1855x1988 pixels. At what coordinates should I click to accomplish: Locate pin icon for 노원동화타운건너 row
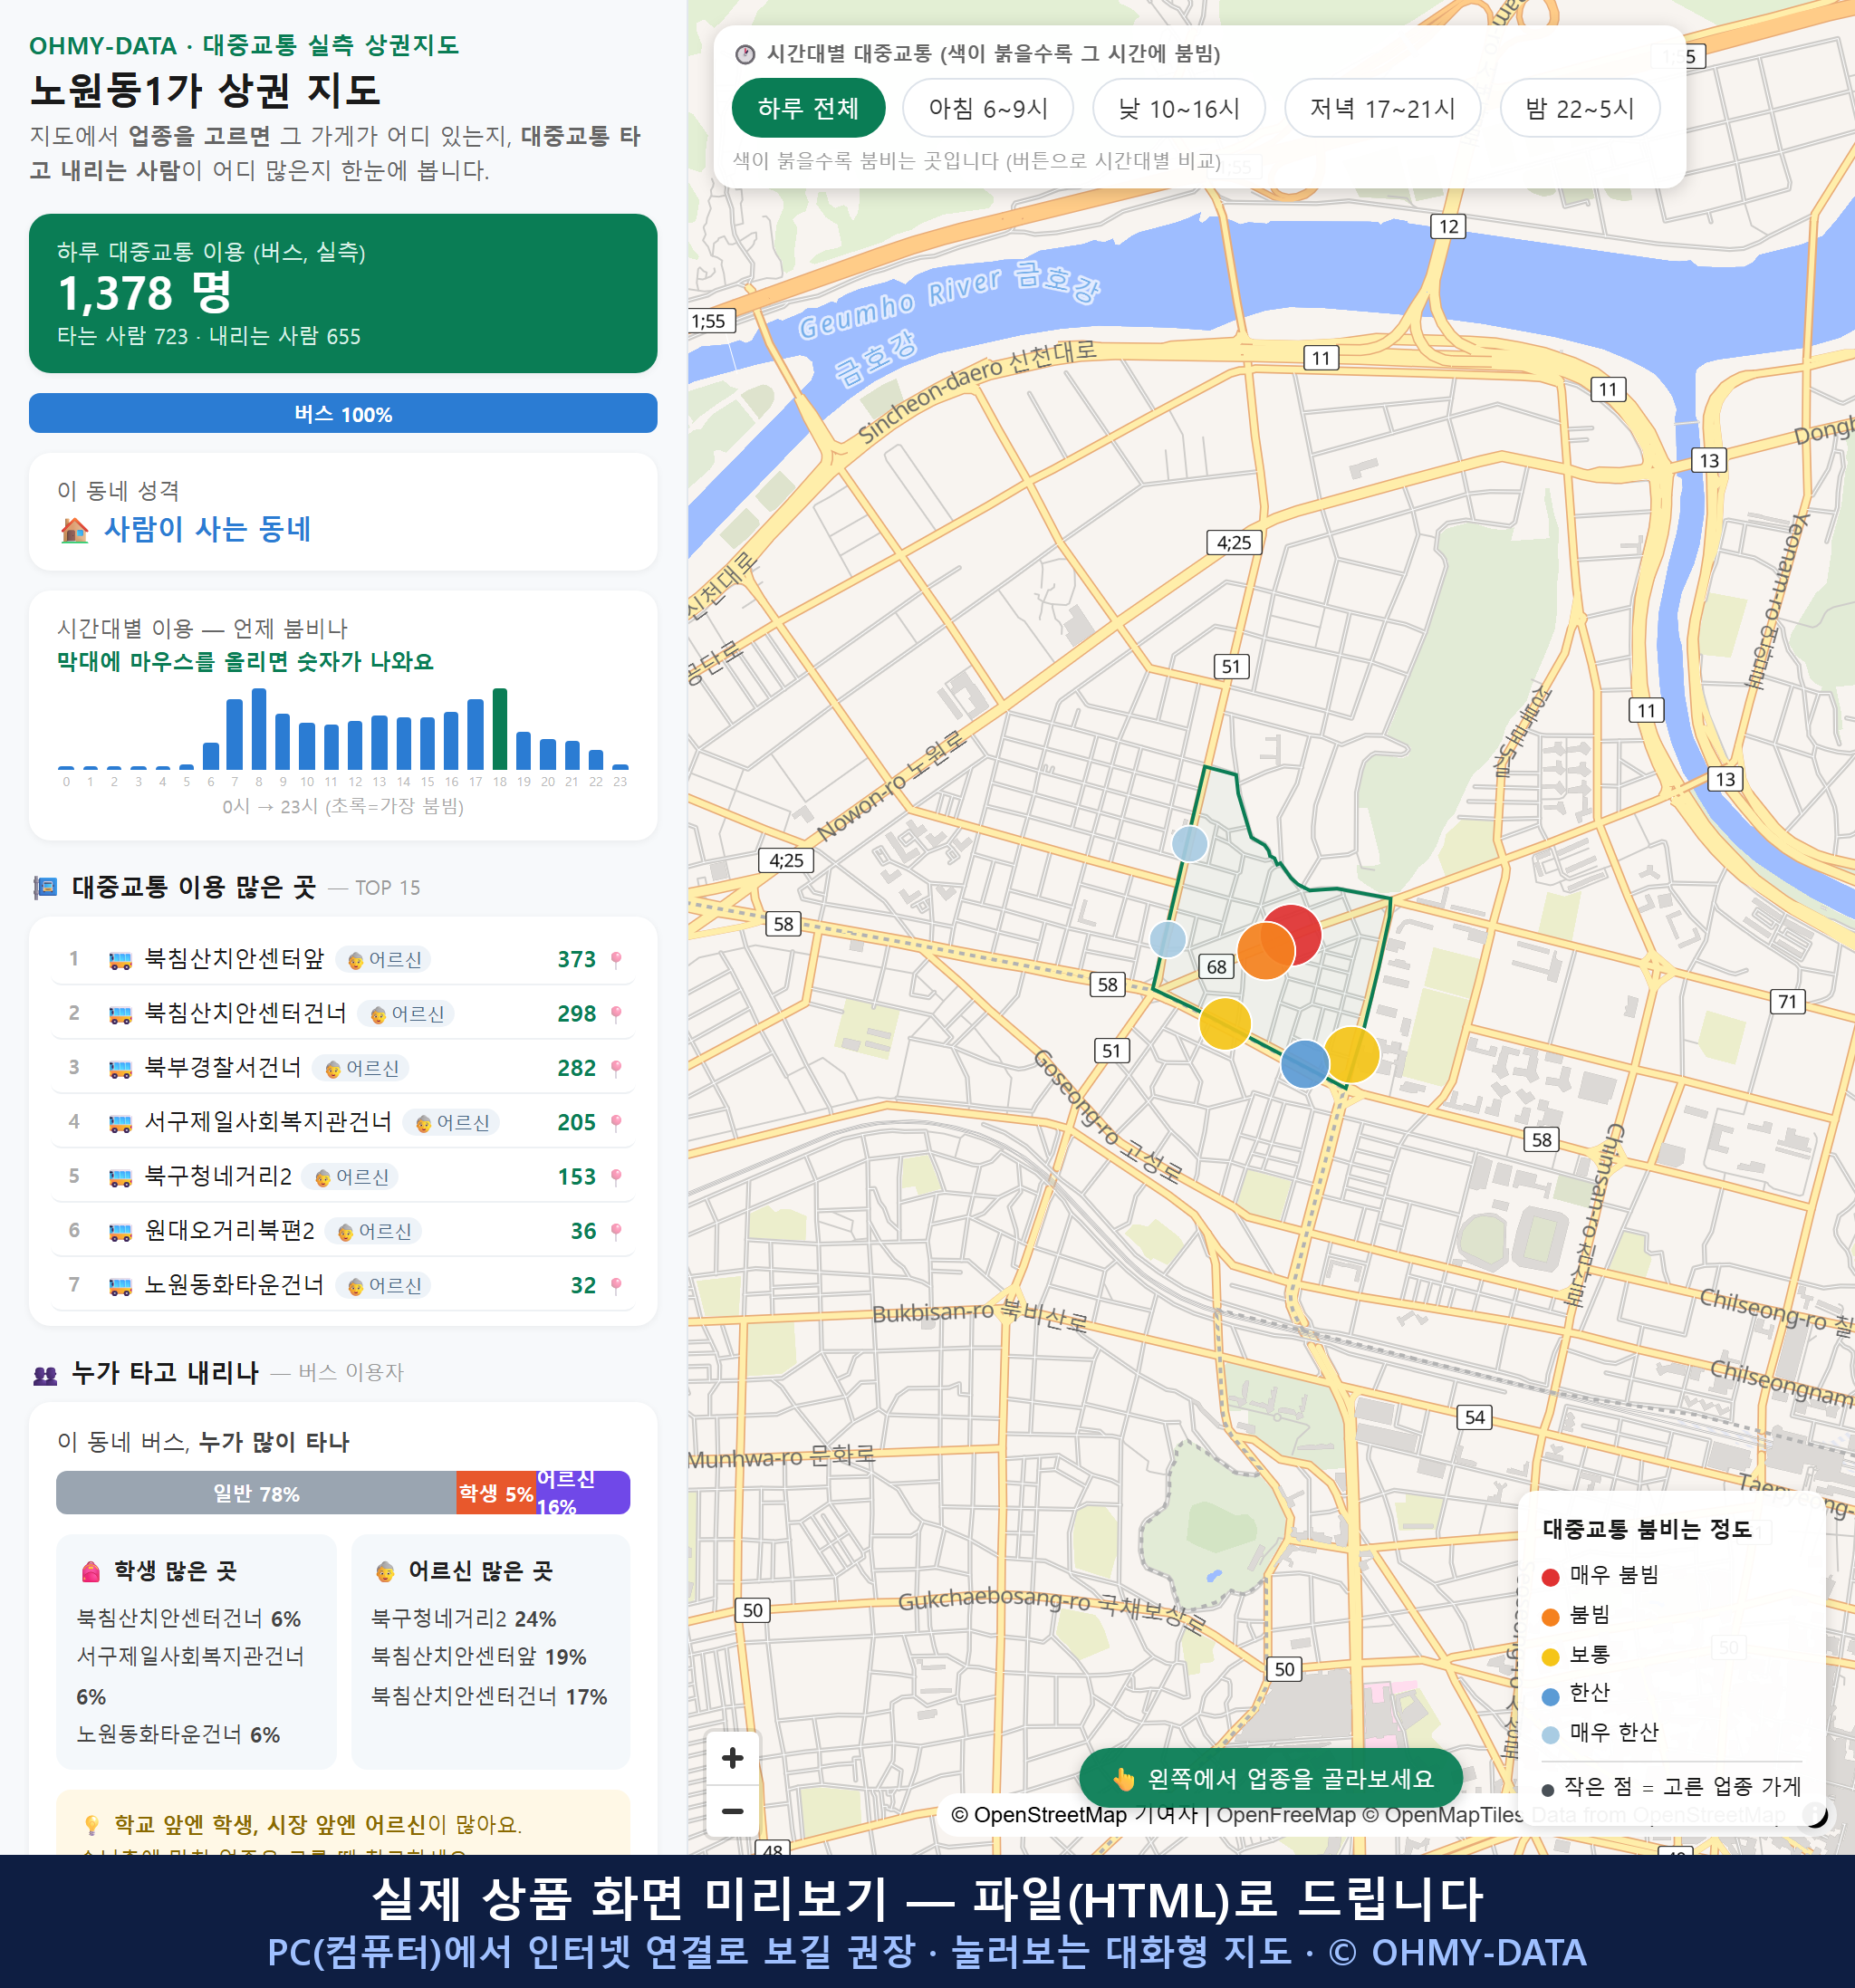pyautogui.click(x=616, y=1285)
